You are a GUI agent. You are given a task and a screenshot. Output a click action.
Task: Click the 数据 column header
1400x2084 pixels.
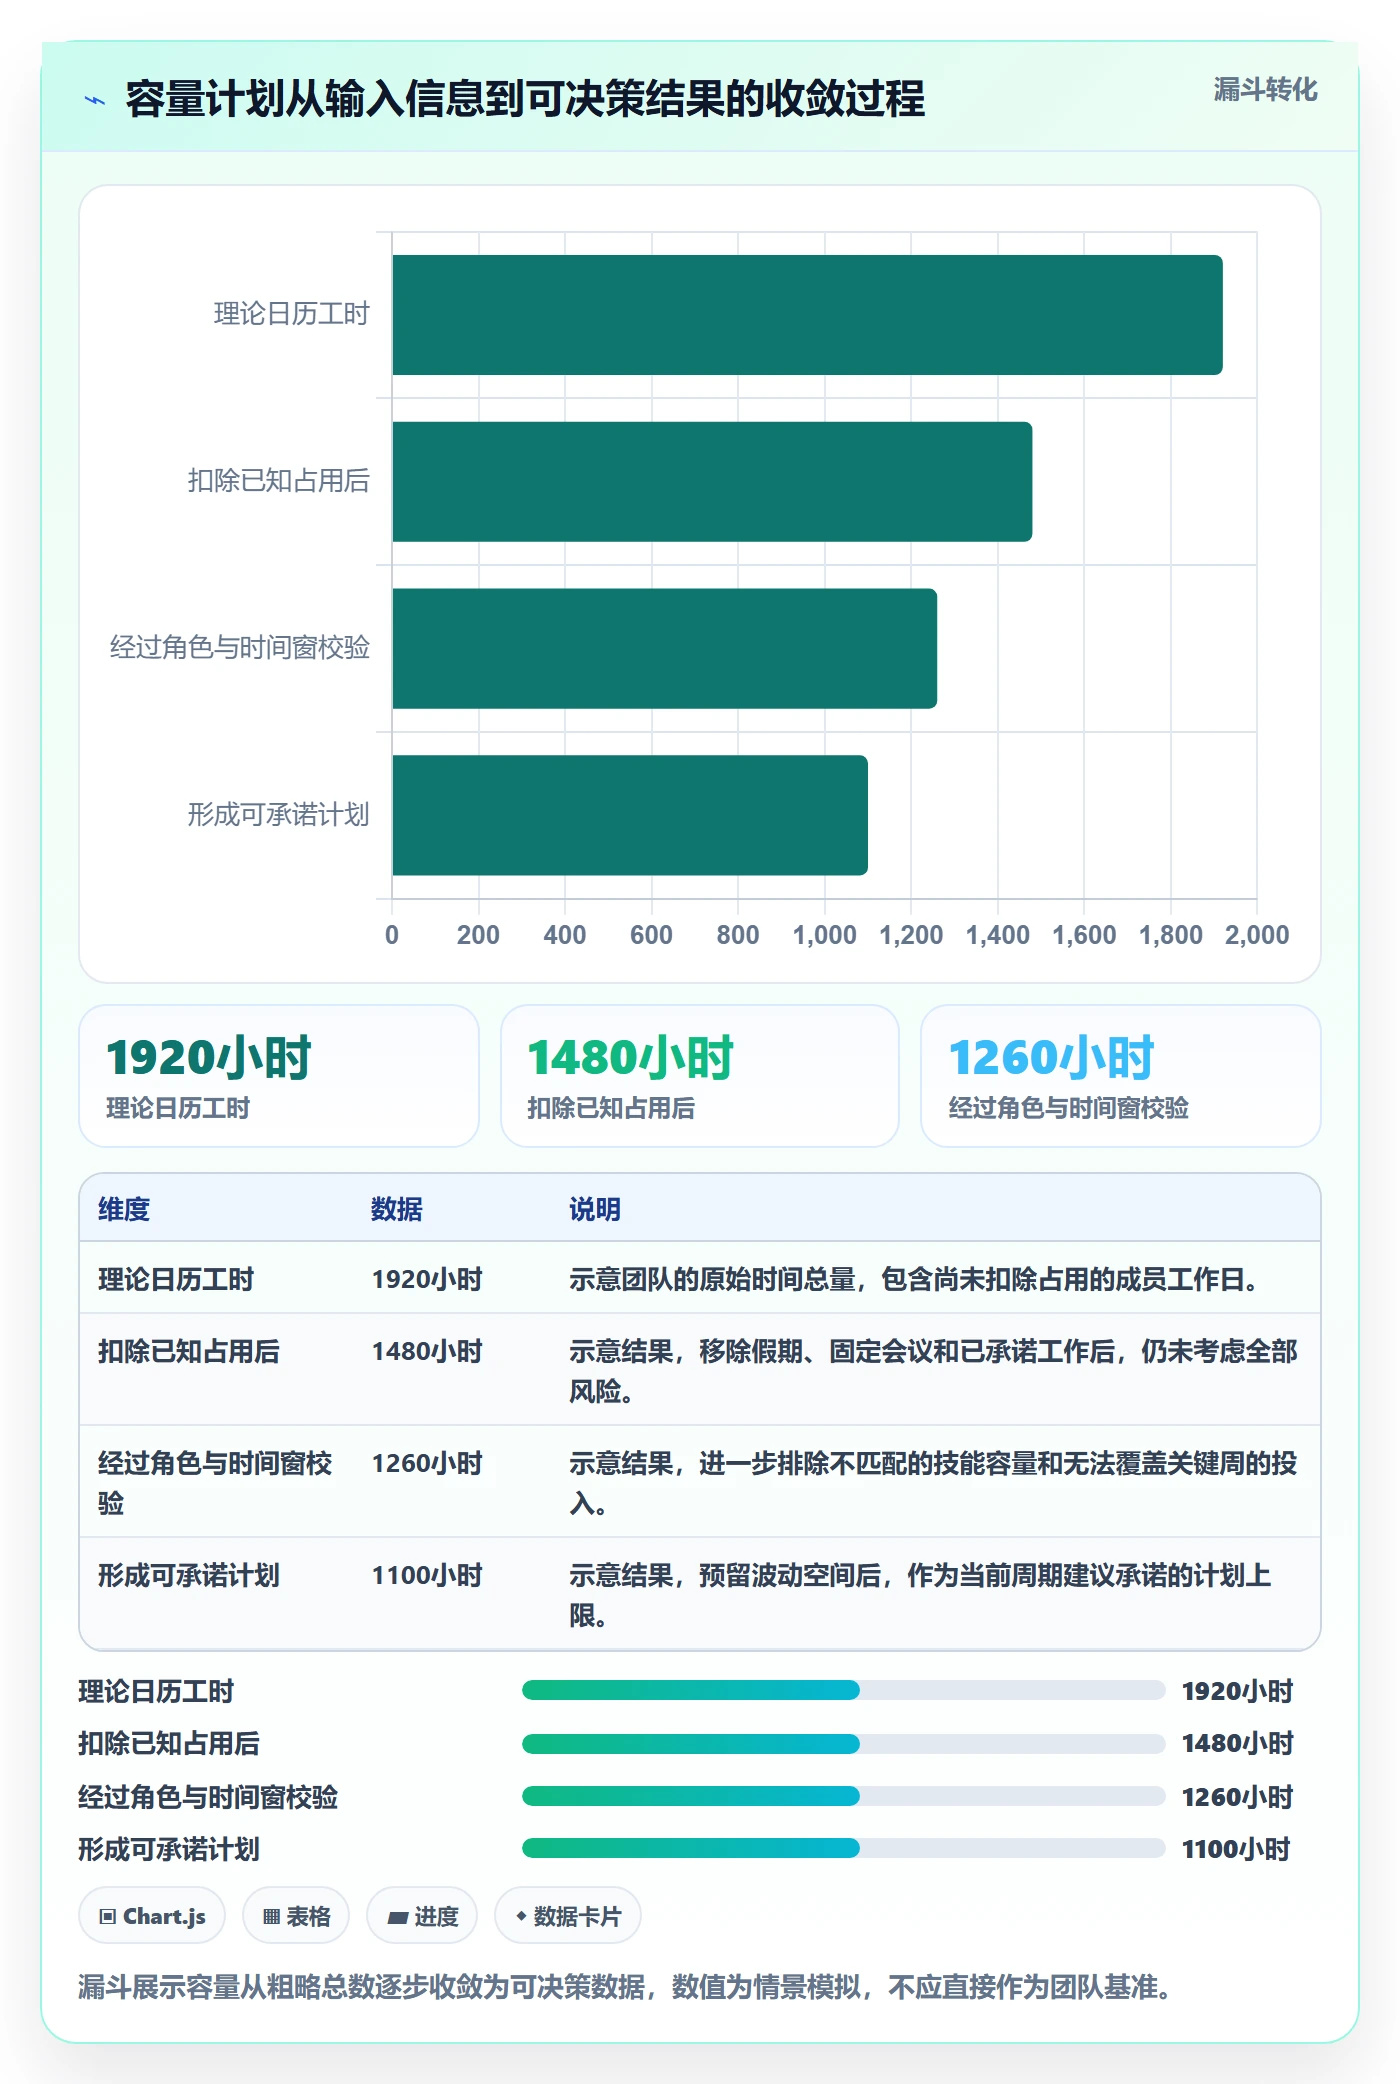click(397, 1209)
